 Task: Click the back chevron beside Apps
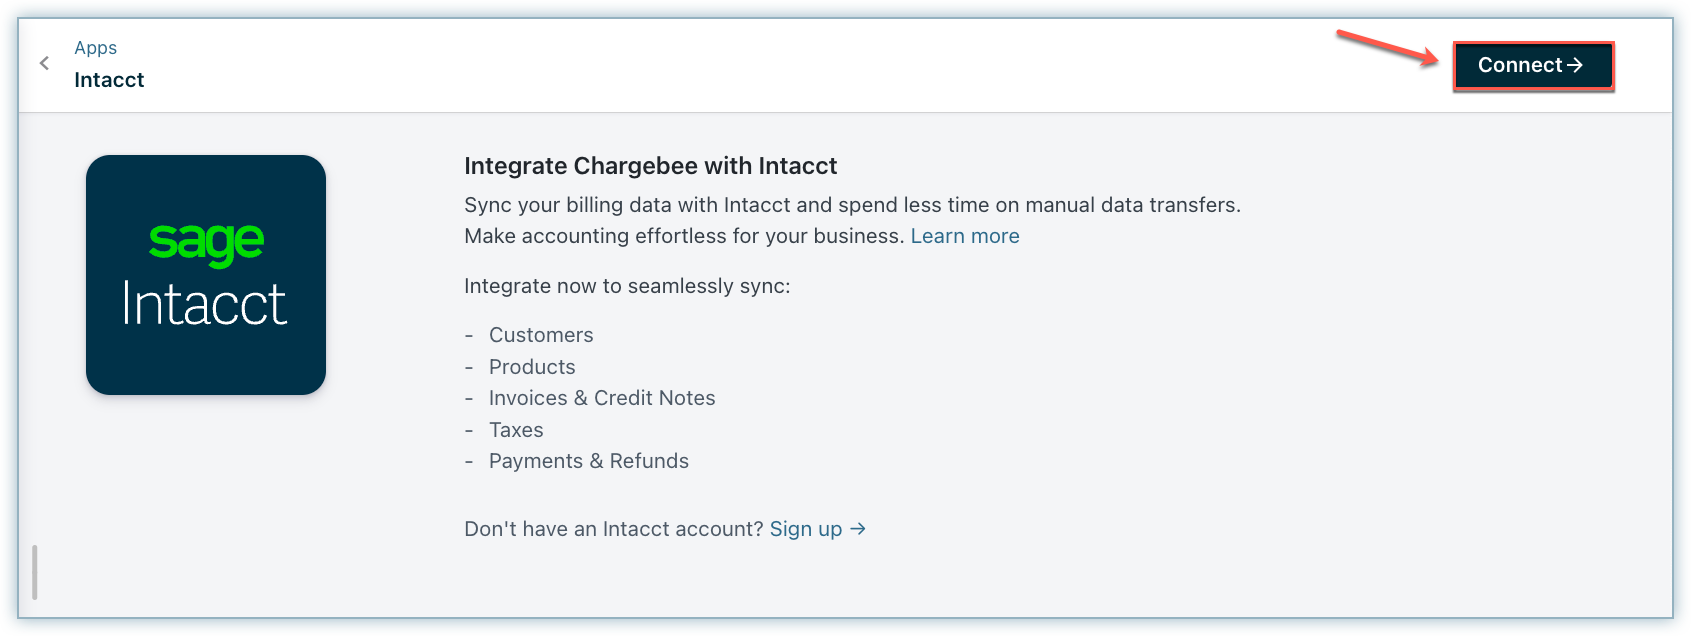(x=44, y=63)
